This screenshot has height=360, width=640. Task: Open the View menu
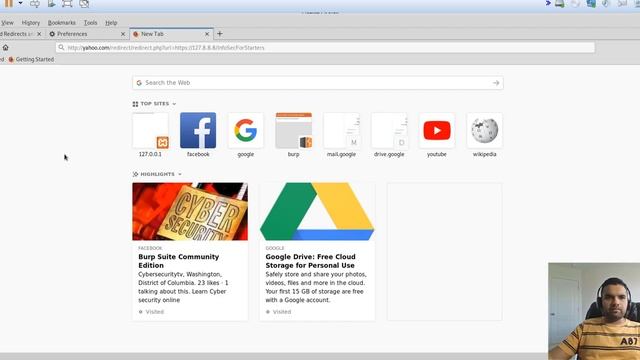(7, 23)
